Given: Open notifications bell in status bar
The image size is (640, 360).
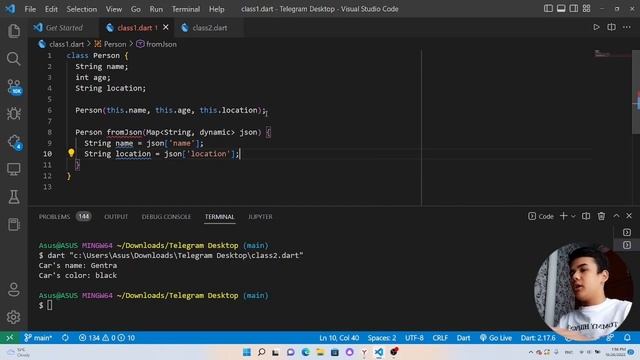Looking at the screenshot, I should pyautogui.click(x=627, y=338).
